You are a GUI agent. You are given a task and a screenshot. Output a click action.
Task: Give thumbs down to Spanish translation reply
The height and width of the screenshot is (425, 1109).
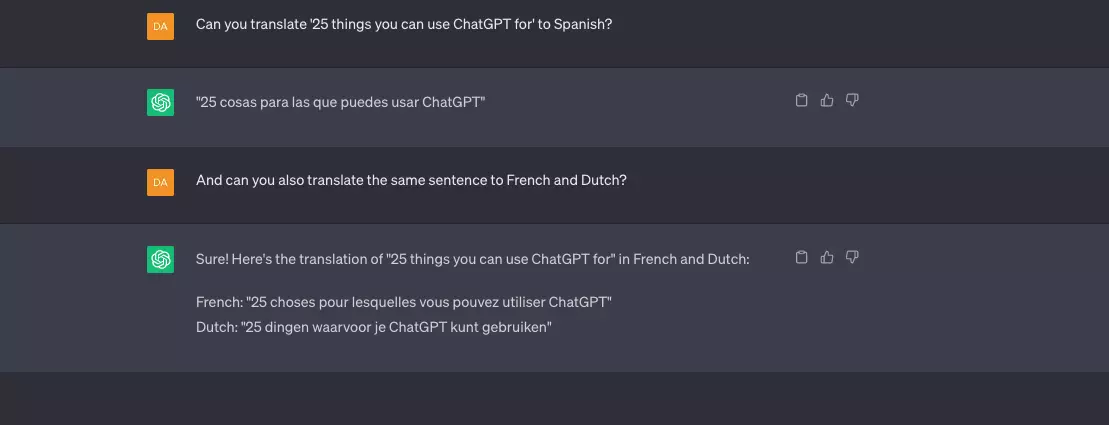tap(852, 100)
